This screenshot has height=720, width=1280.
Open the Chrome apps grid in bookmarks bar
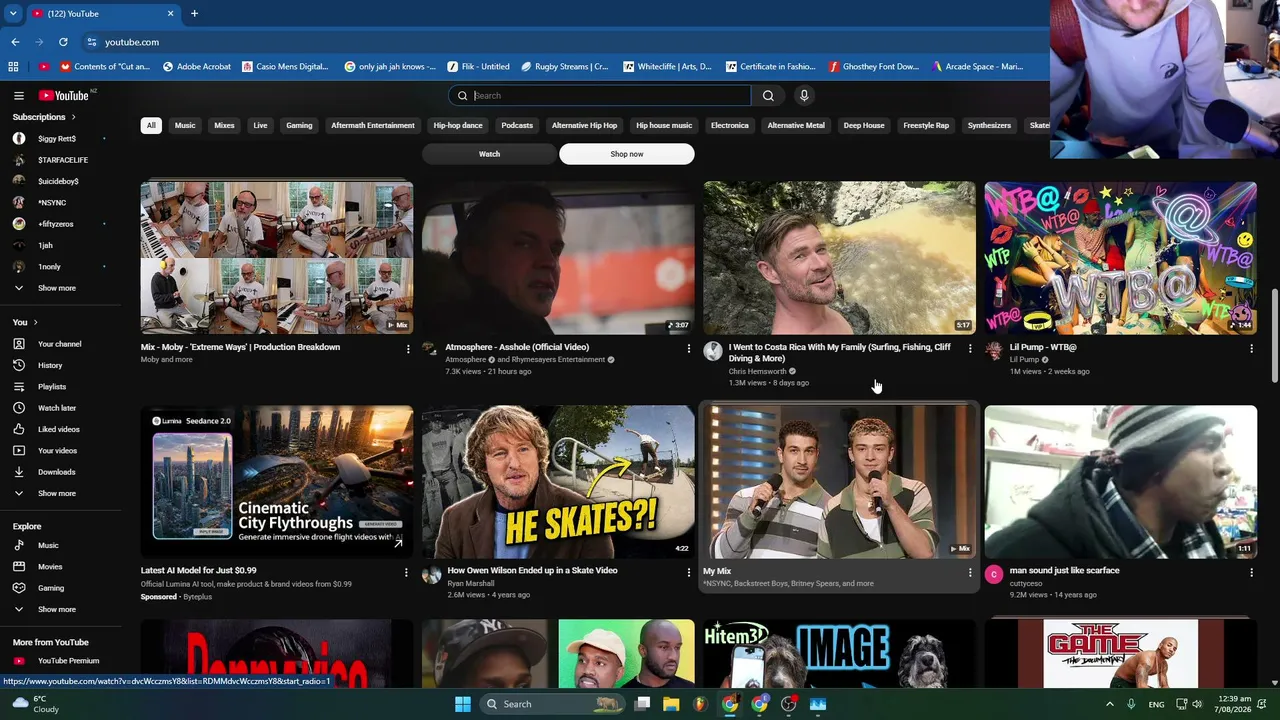pyautogui.click(x=13, y=67)
